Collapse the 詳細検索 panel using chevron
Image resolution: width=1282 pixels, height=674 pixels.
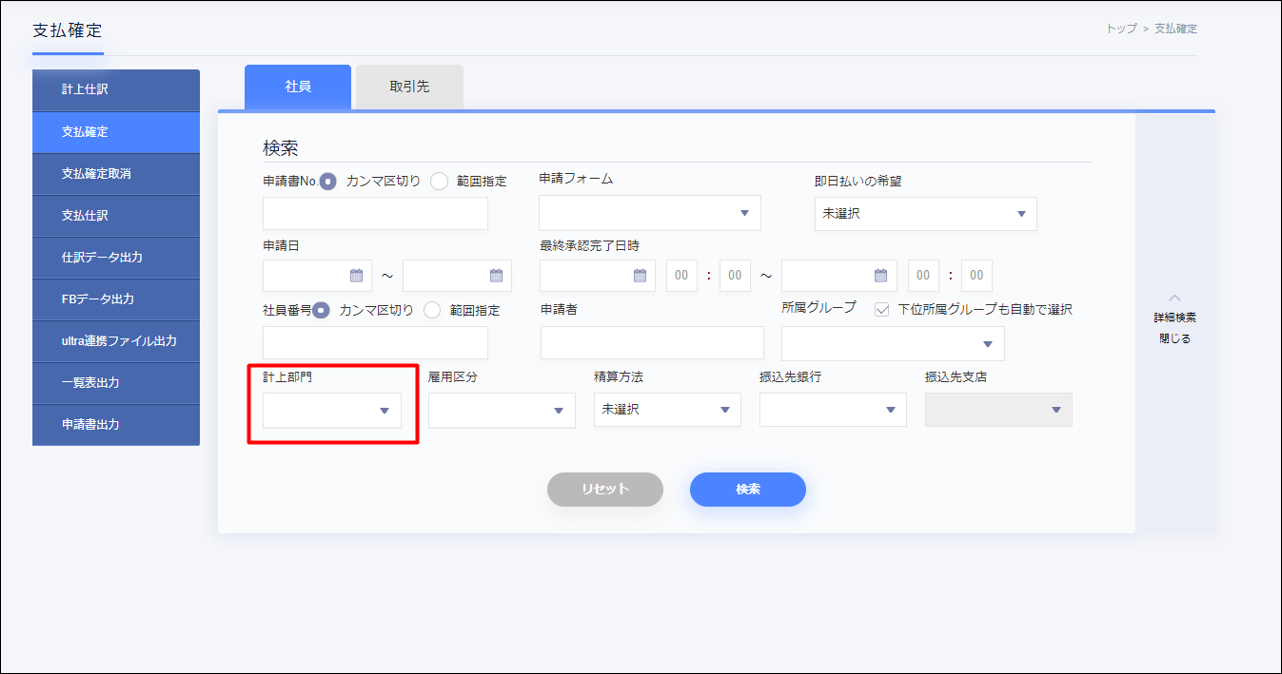[x=1174, y=298]
